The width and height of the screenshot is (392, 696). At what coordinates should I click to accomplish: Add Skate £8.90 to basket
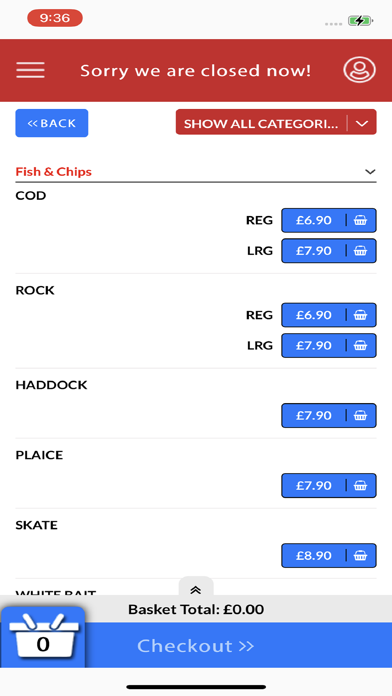click(329, 556)
